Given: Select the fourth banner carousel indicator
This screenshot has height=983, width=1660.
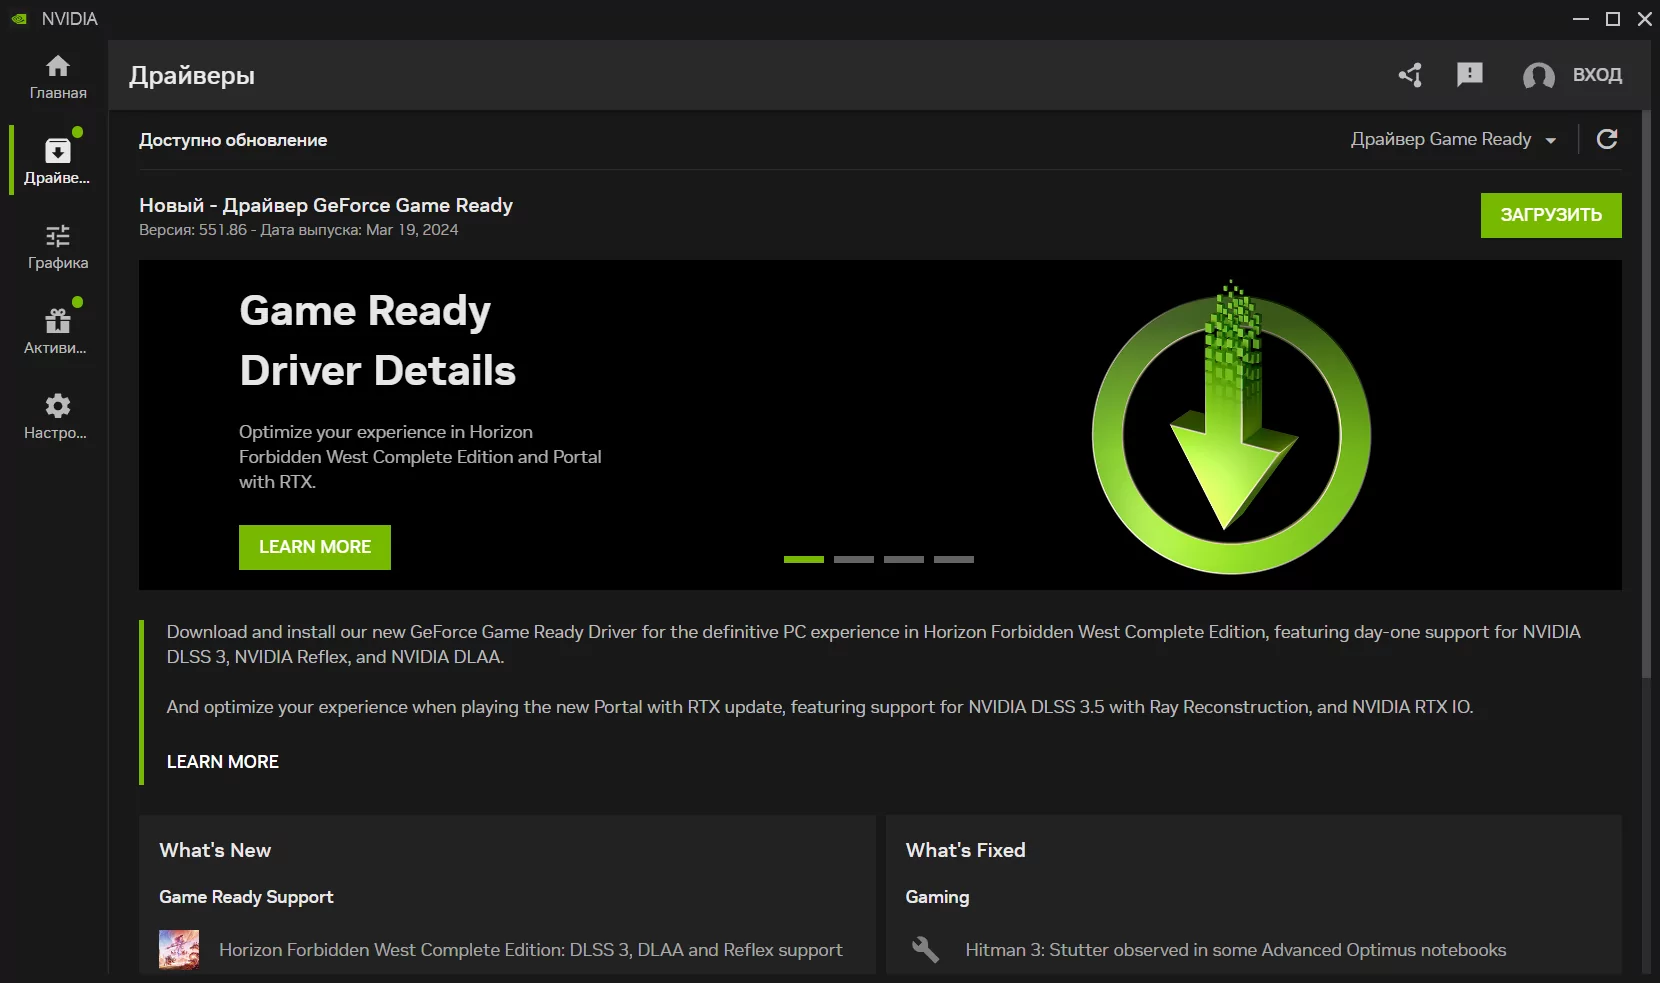Looking at the screenshot, I should coord(954,559).
